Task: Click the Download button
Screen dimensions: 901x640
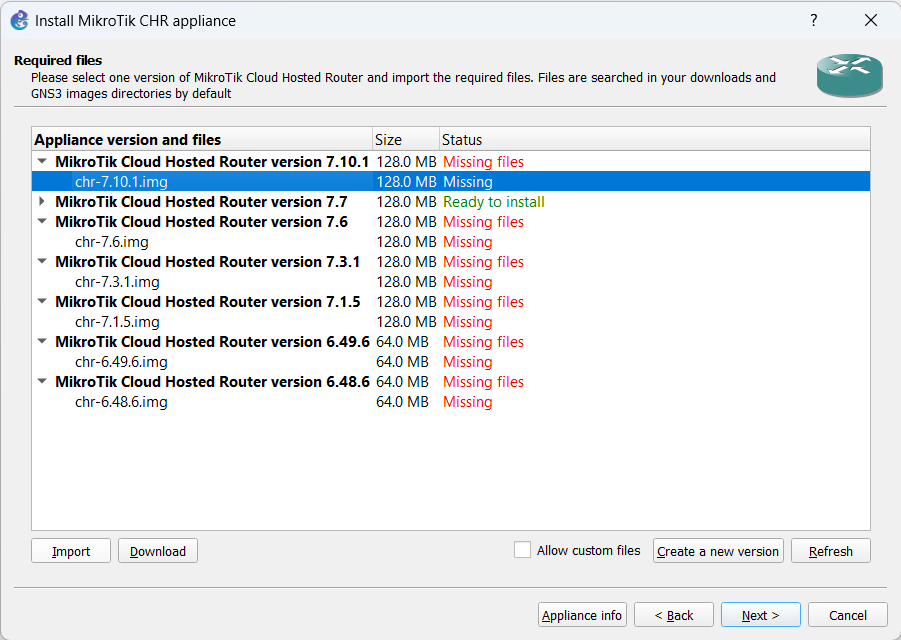Action: tap(158, 551)
